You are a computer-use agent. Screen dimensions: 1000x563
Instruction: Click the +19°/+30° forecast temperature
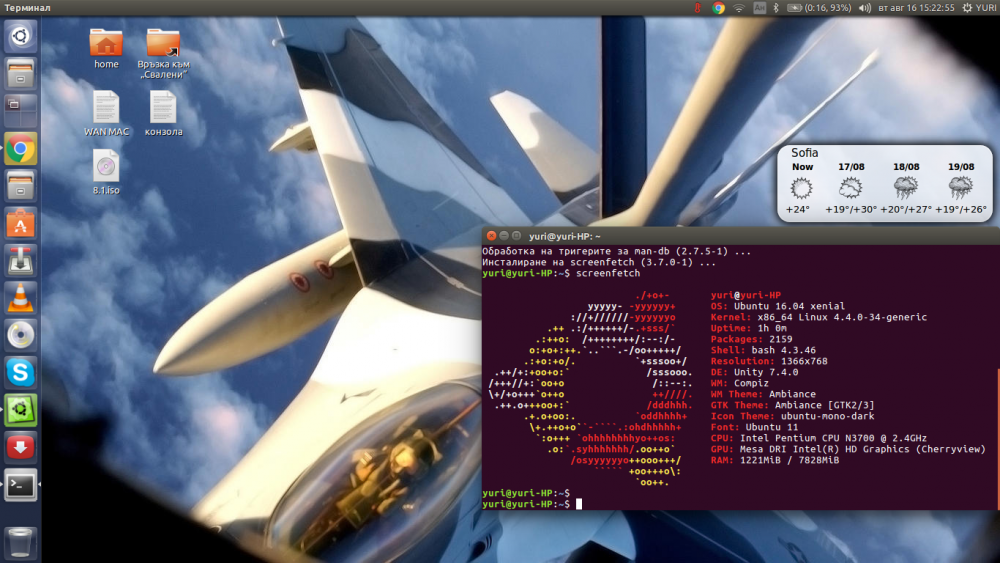click(851, 209)
